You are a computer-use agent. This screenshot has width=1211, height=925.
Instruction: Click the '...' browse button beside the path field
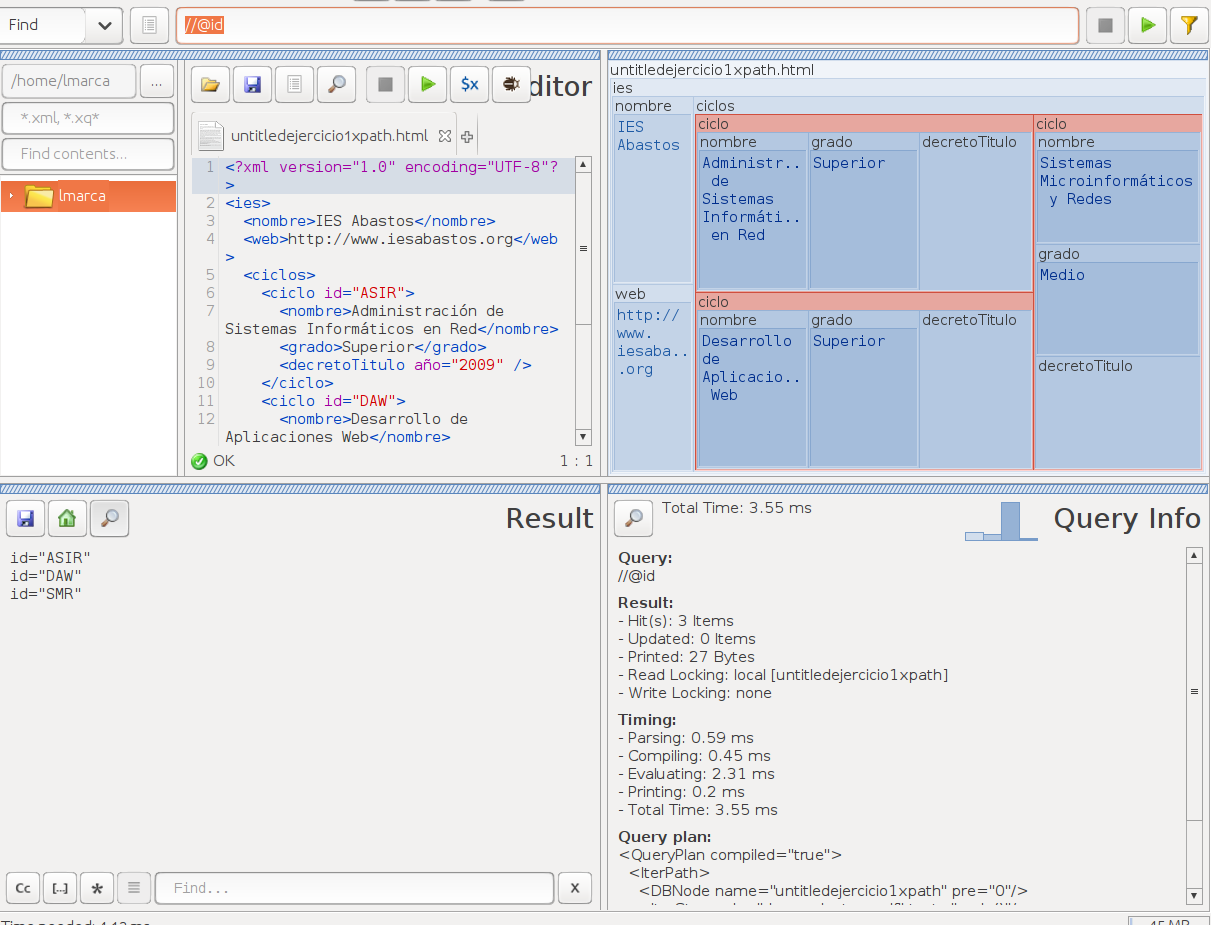156,82
